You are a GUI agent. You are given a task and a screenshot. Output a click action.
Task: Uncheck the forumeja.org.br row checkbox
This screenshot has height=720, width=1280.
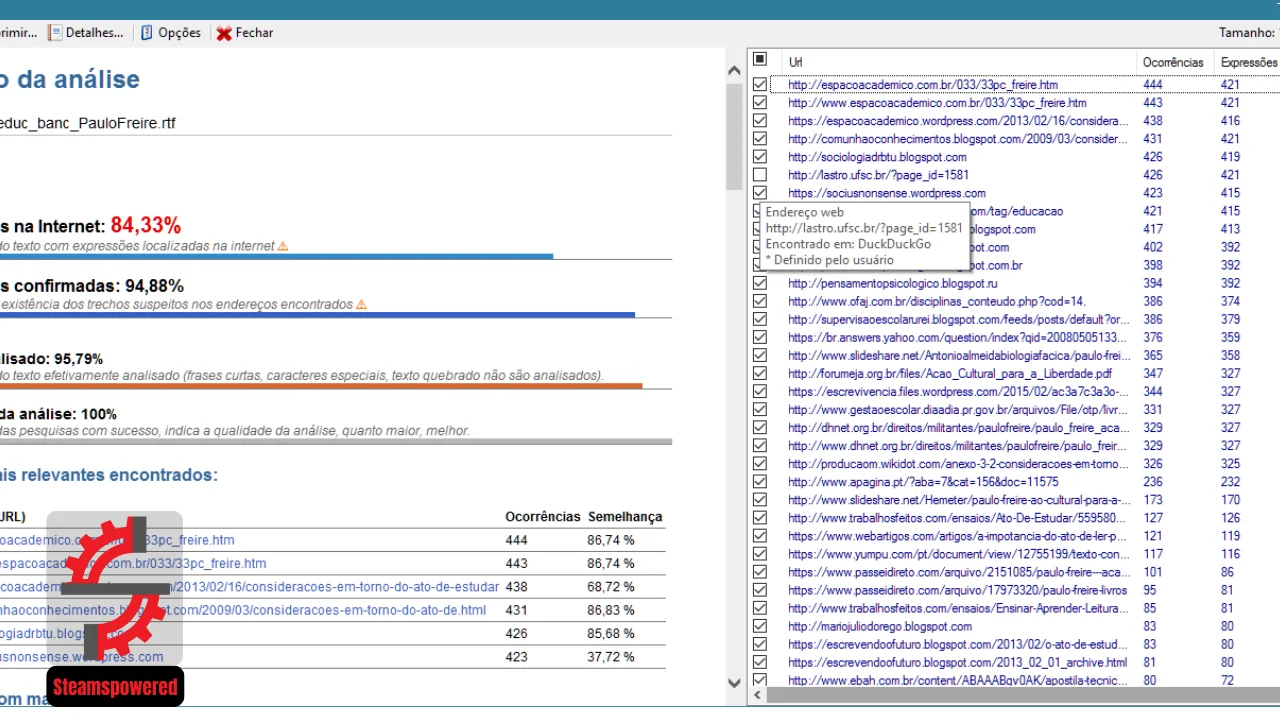pos(760,373)
